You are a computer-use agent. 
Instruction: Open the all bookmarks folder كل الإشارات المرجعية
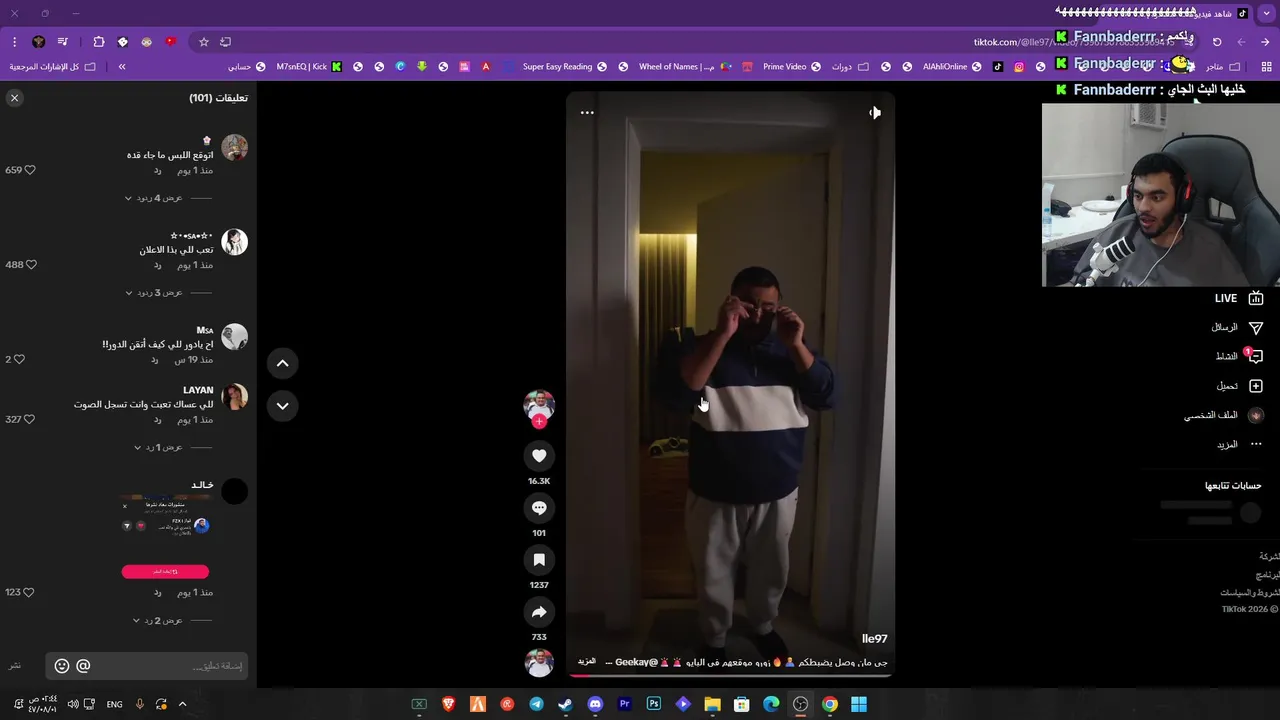[x=52, y=67]
